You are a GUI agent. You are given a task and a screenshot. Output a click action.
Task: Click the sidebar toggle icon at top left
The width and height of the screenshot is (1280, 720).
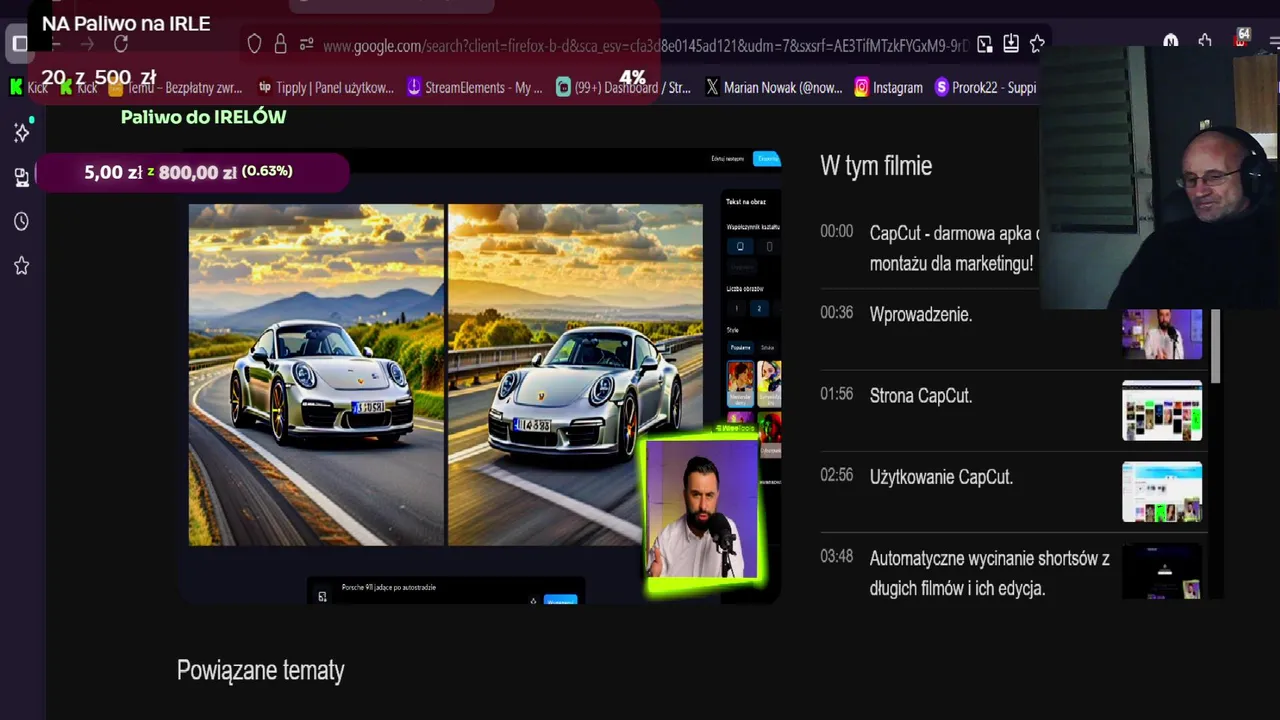click(19, 44)
